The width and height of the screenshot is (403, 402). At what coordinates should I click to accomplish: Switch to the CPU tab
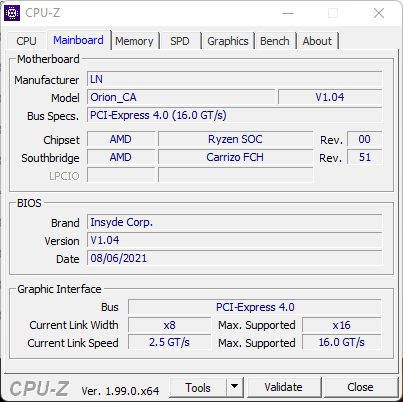(26, 41)
